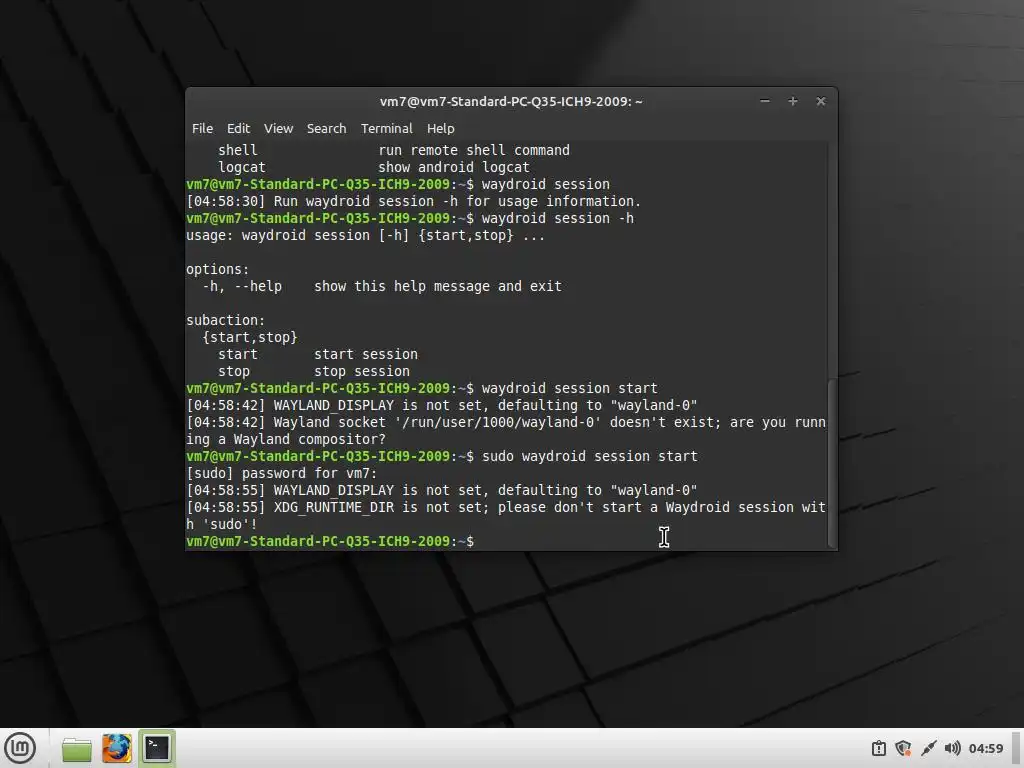This screenshot has width=1024, height=768.
Task: Click the 'usage: waydroid session' line
Action: point(365,235)
